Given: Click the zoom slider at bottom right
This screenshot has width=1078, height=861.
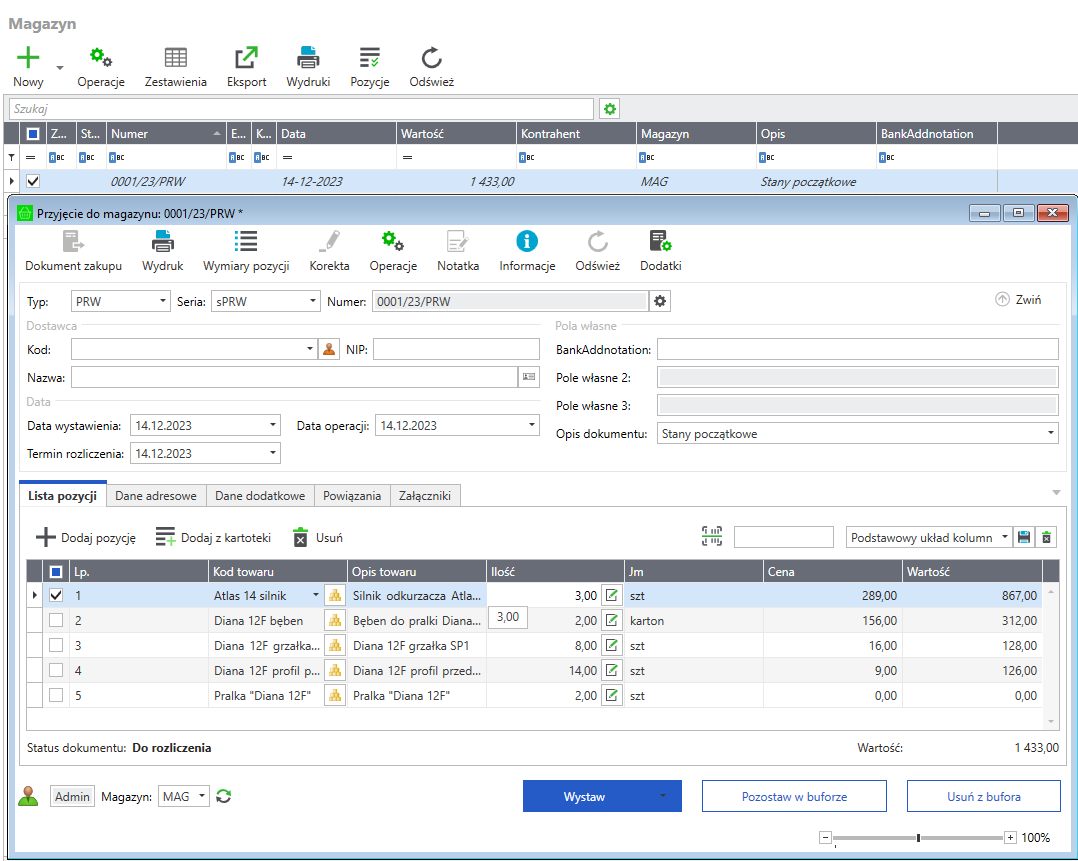Looking at the screenshot, I should point(918,837).
